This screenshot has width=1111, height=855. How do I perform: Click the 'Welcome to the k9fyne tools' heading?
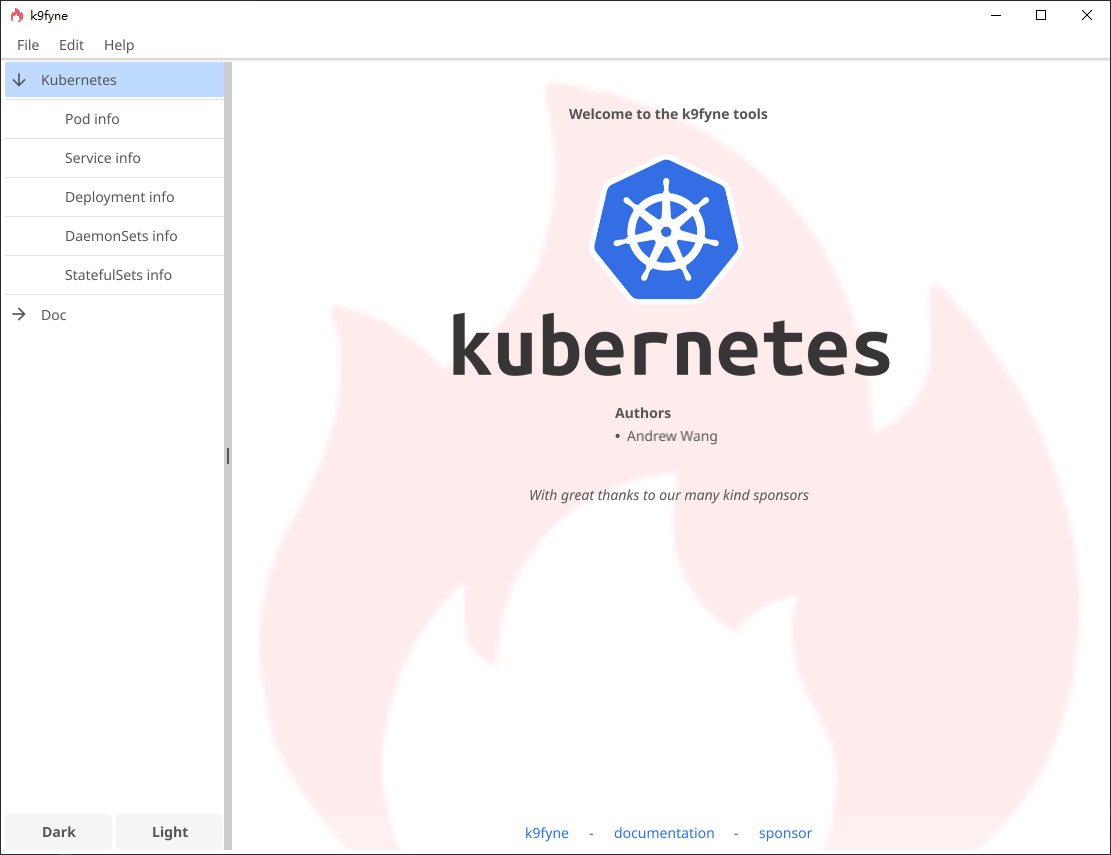pos(668,114)
